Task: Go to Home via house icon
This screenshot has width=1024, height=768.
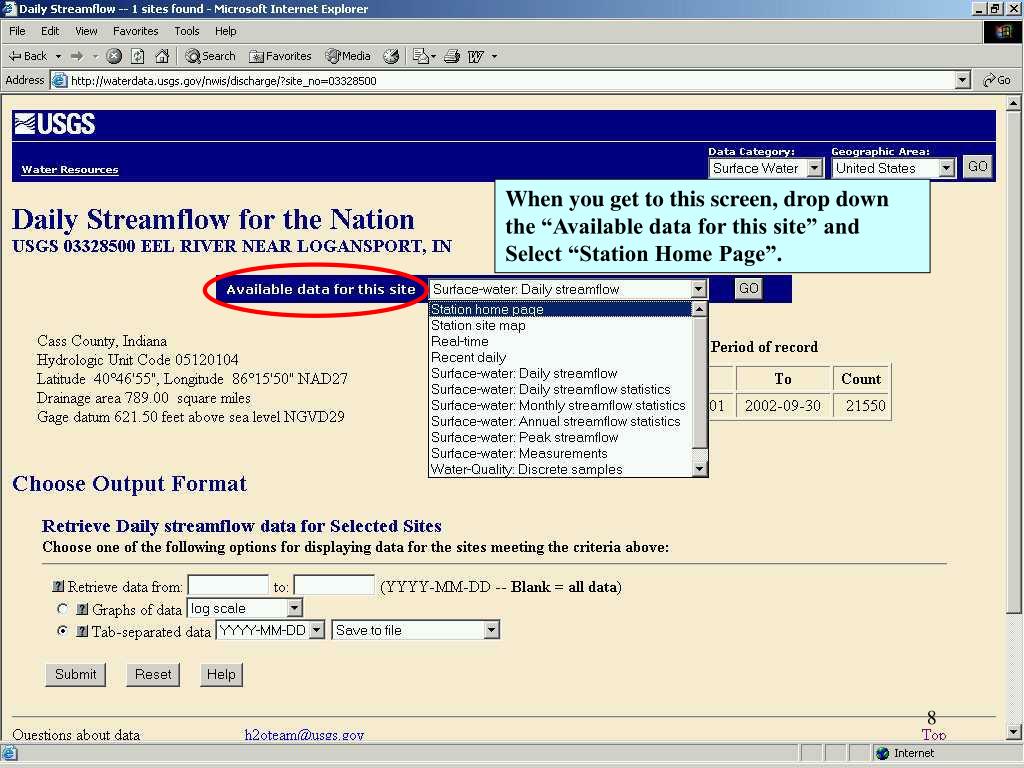Action: pyautogui.click(x=162, y=56)
